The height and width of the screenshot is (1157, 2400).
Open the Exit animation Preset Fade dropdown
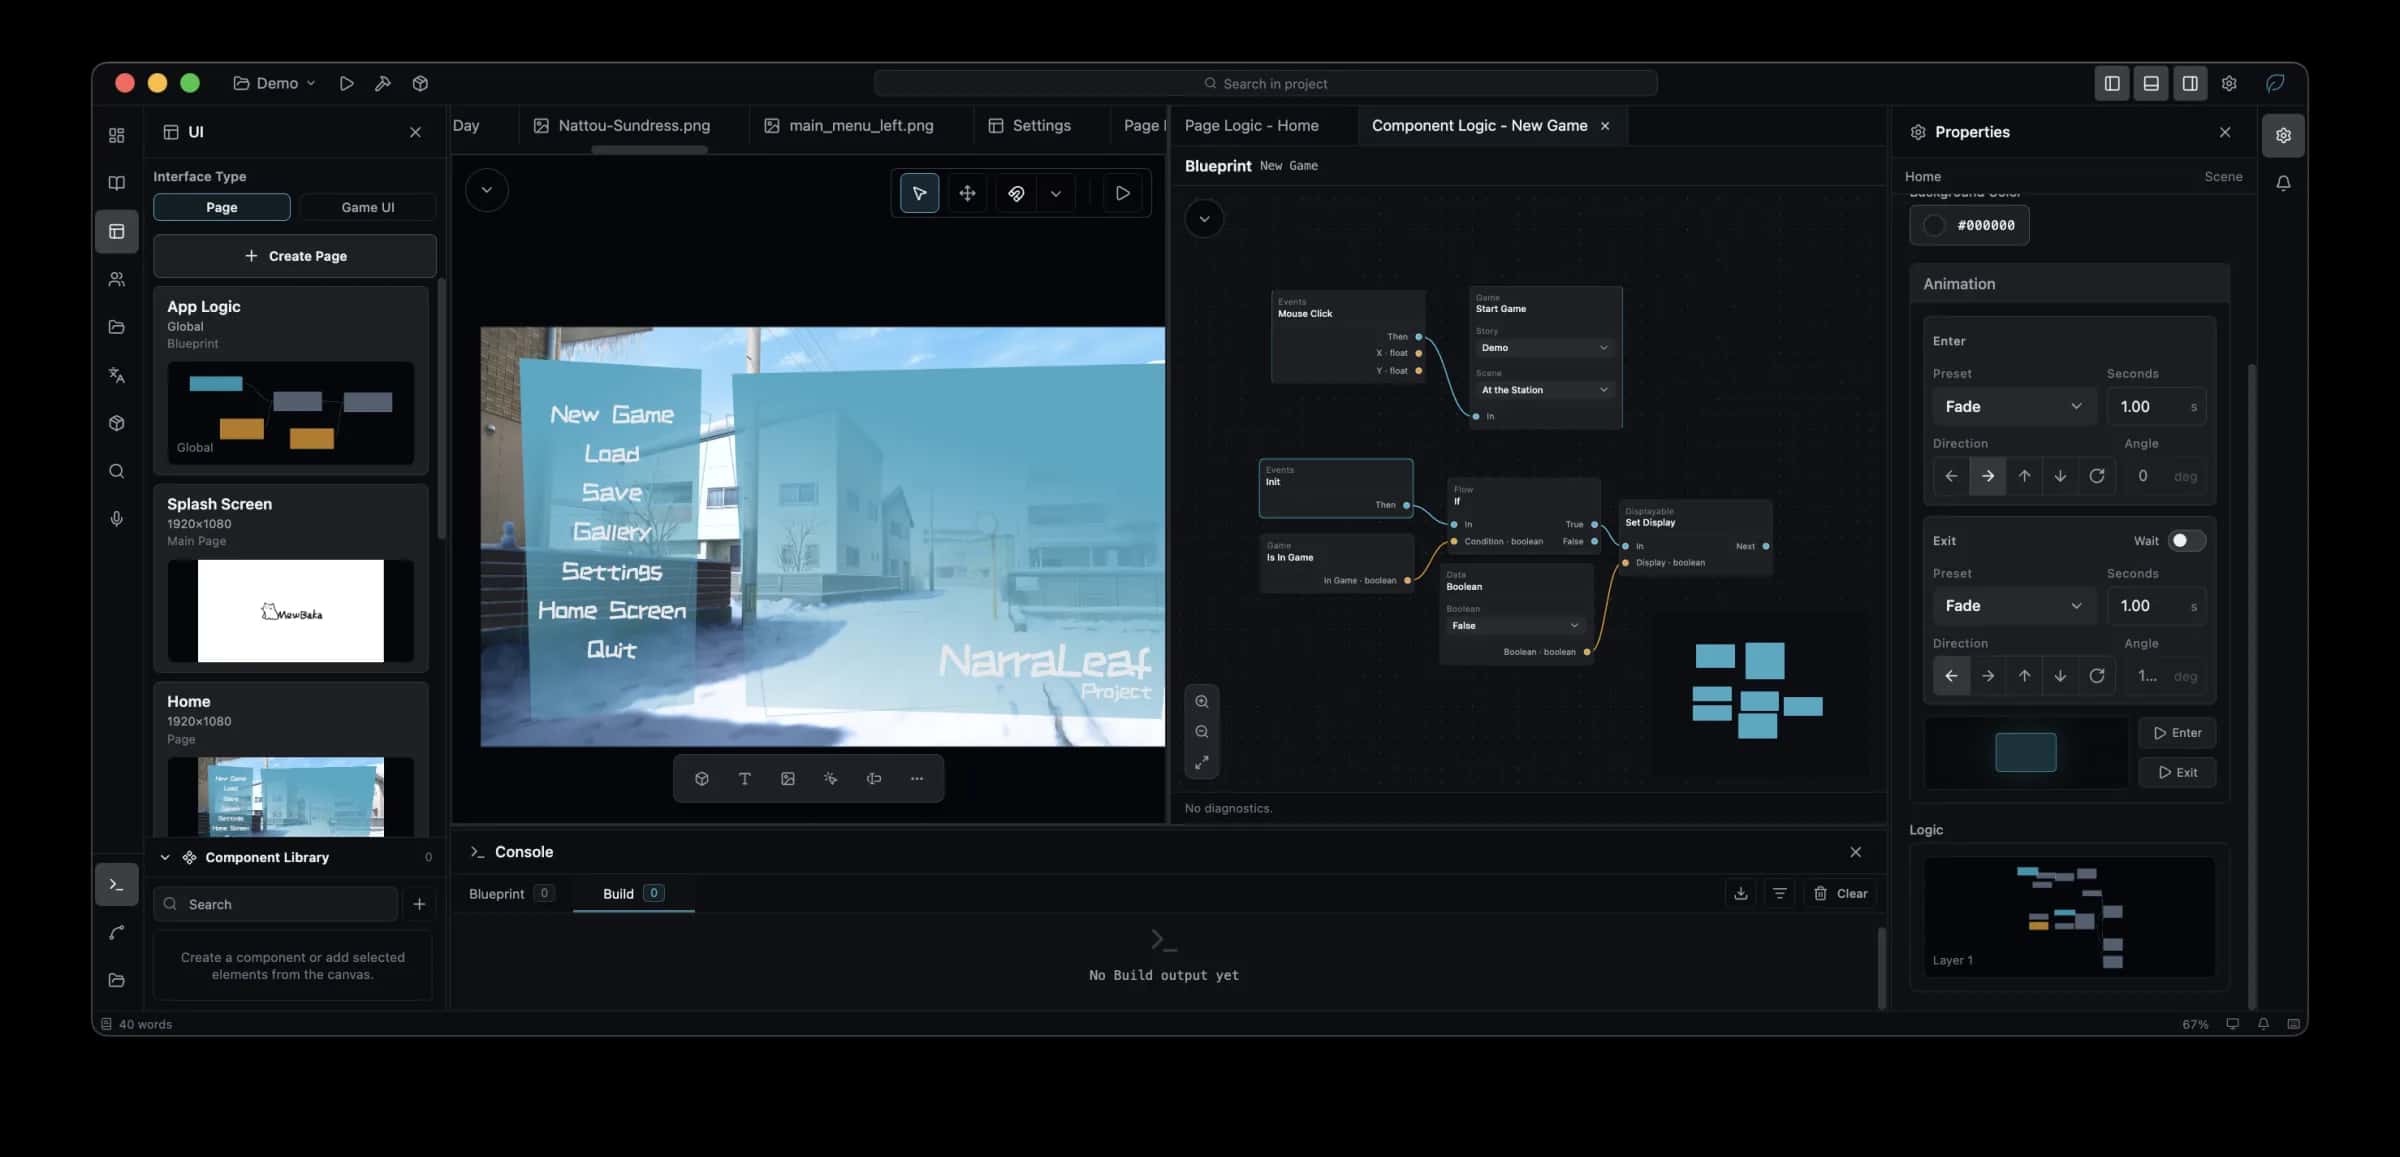(2014, 606)
